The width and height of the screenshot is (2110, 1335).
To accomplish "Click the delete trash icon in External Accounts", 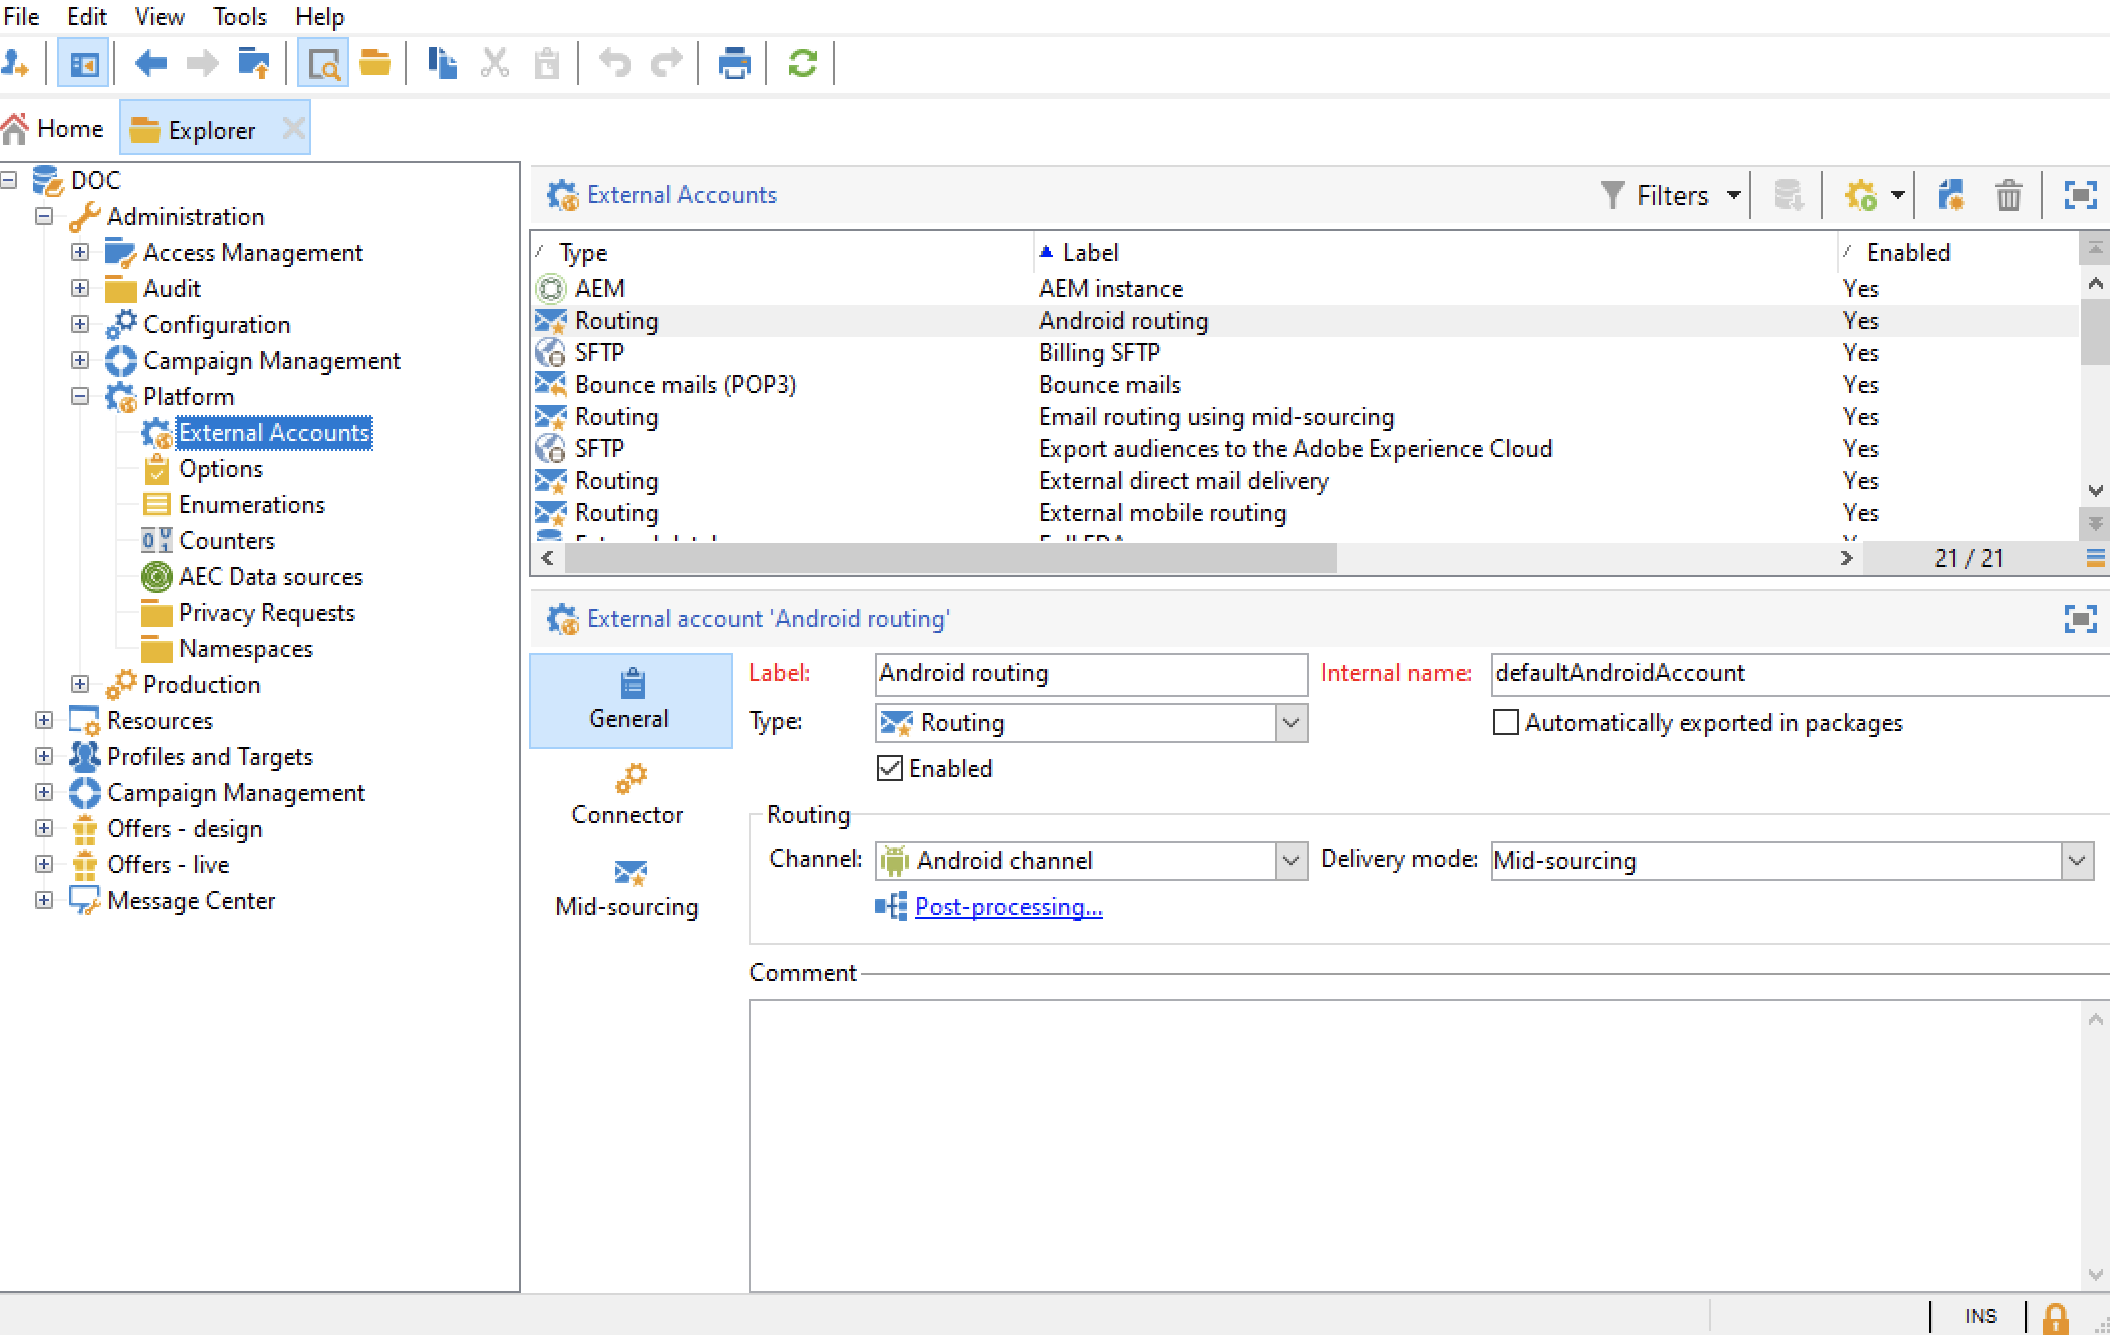I will 2008,195.
